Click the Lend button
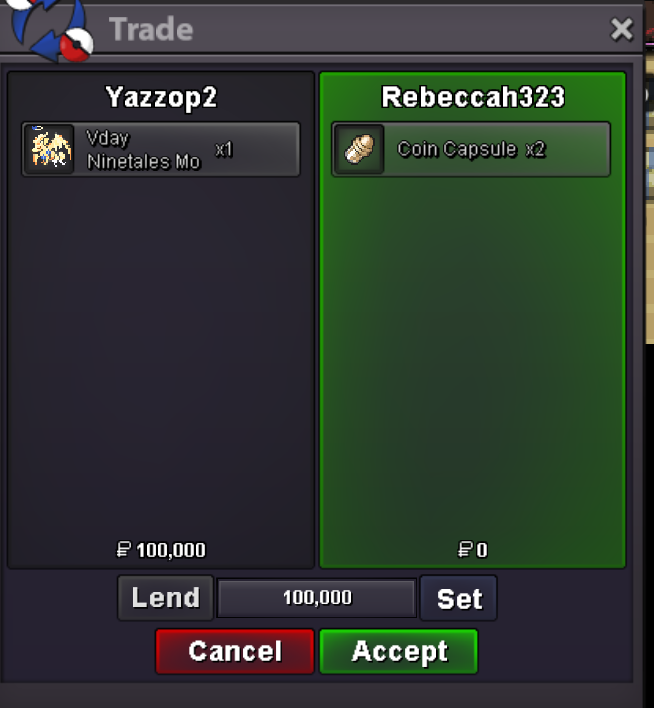The width and height of the screenshot is (654, 708). (x=165, y=598)
